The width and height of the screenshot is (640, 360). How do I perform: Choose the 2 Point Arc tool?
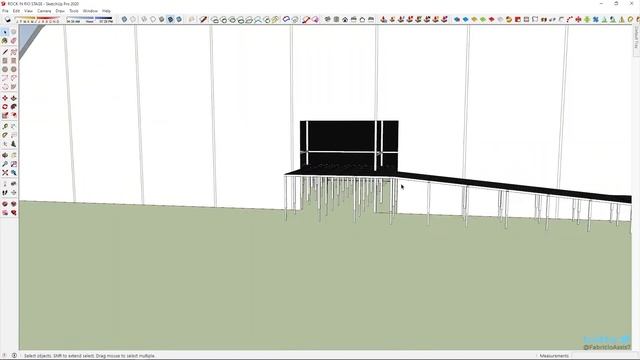tap(13, 78)
